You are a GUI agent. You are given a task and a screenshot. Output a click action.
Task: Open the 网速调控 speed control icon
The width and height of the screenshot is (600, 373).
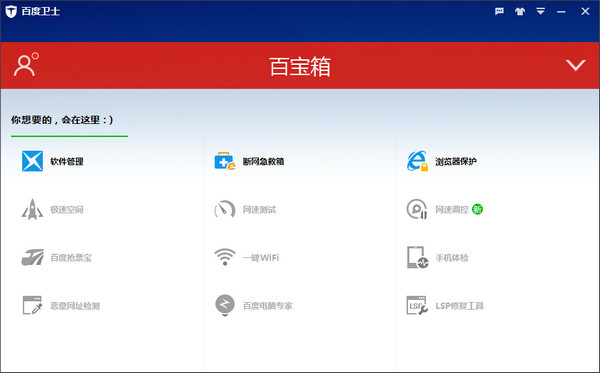point(417,209)
